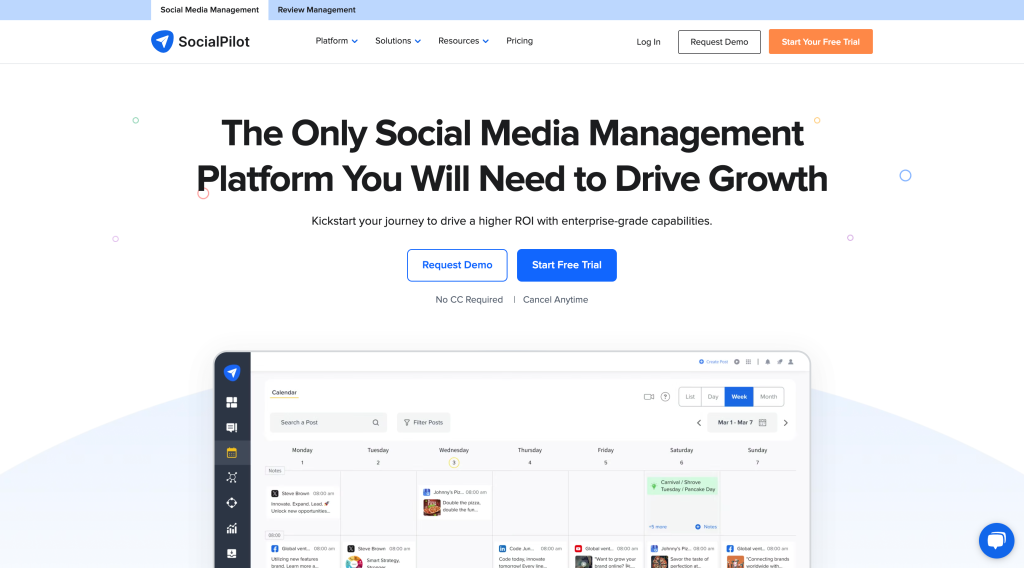Switch to the Social Media Management tab
Screen dimensions: 1024x568
coord(210,10)
